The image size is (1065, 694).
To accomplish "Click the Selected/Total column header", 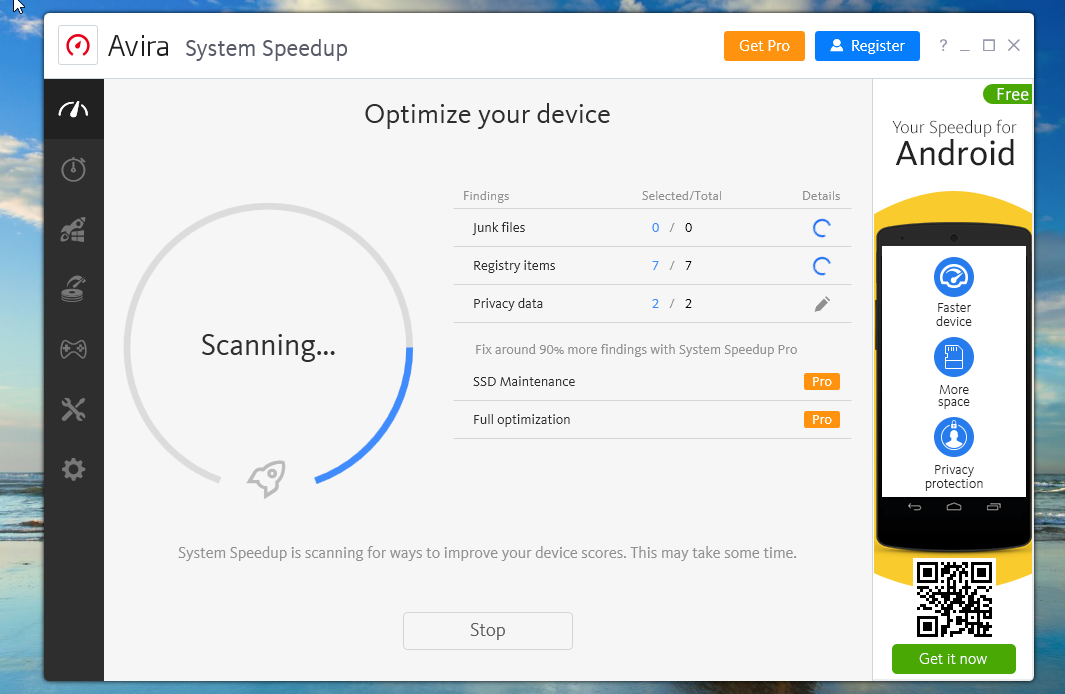I will pyautogui.click(x=681, y=196).
